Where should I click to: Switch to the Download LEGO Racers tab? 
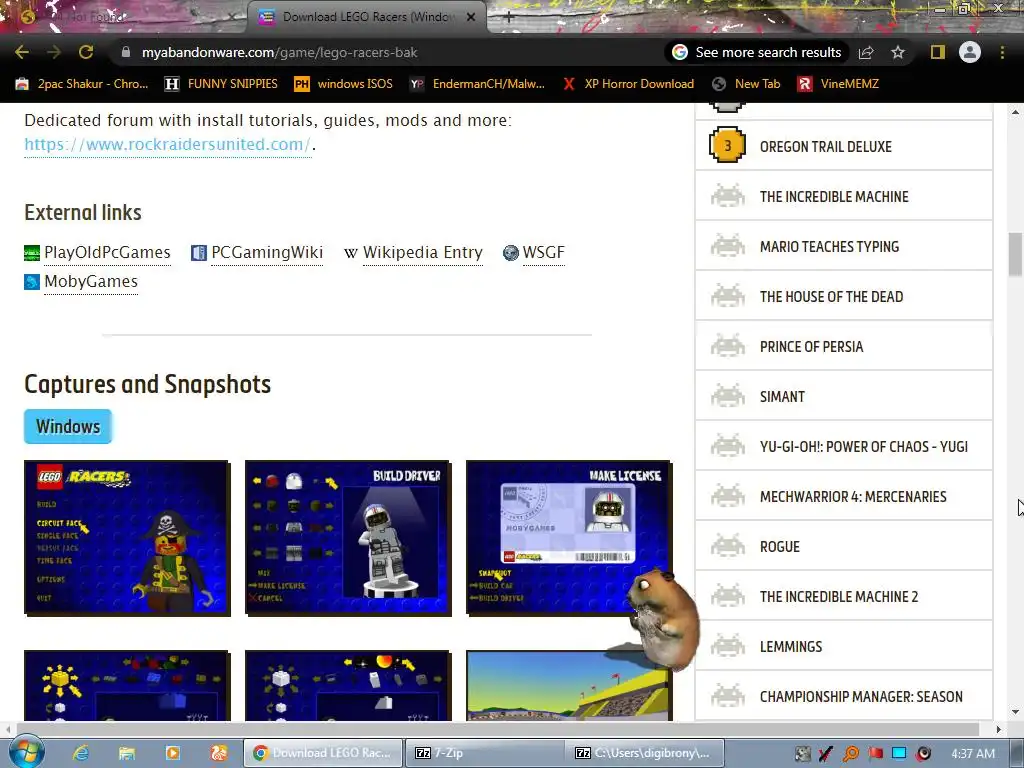point(366,17)
